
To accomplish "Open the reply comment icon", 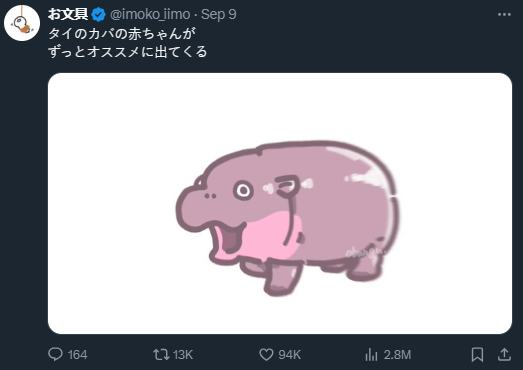I will 55,354.
